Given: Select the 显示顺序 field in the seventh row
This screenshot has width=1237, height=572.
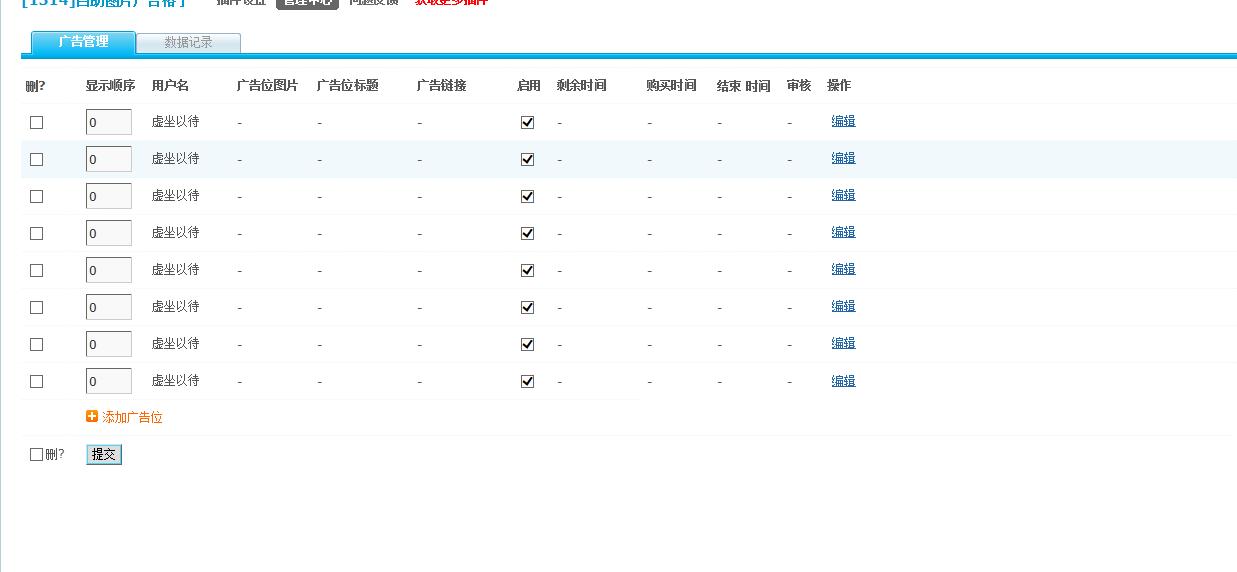Looking at the screenshot, I should 108,344.
